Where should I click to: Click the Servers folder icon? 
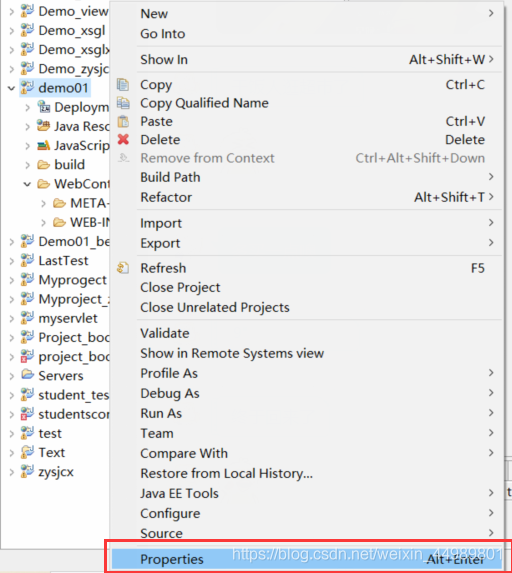pos(27,375)
